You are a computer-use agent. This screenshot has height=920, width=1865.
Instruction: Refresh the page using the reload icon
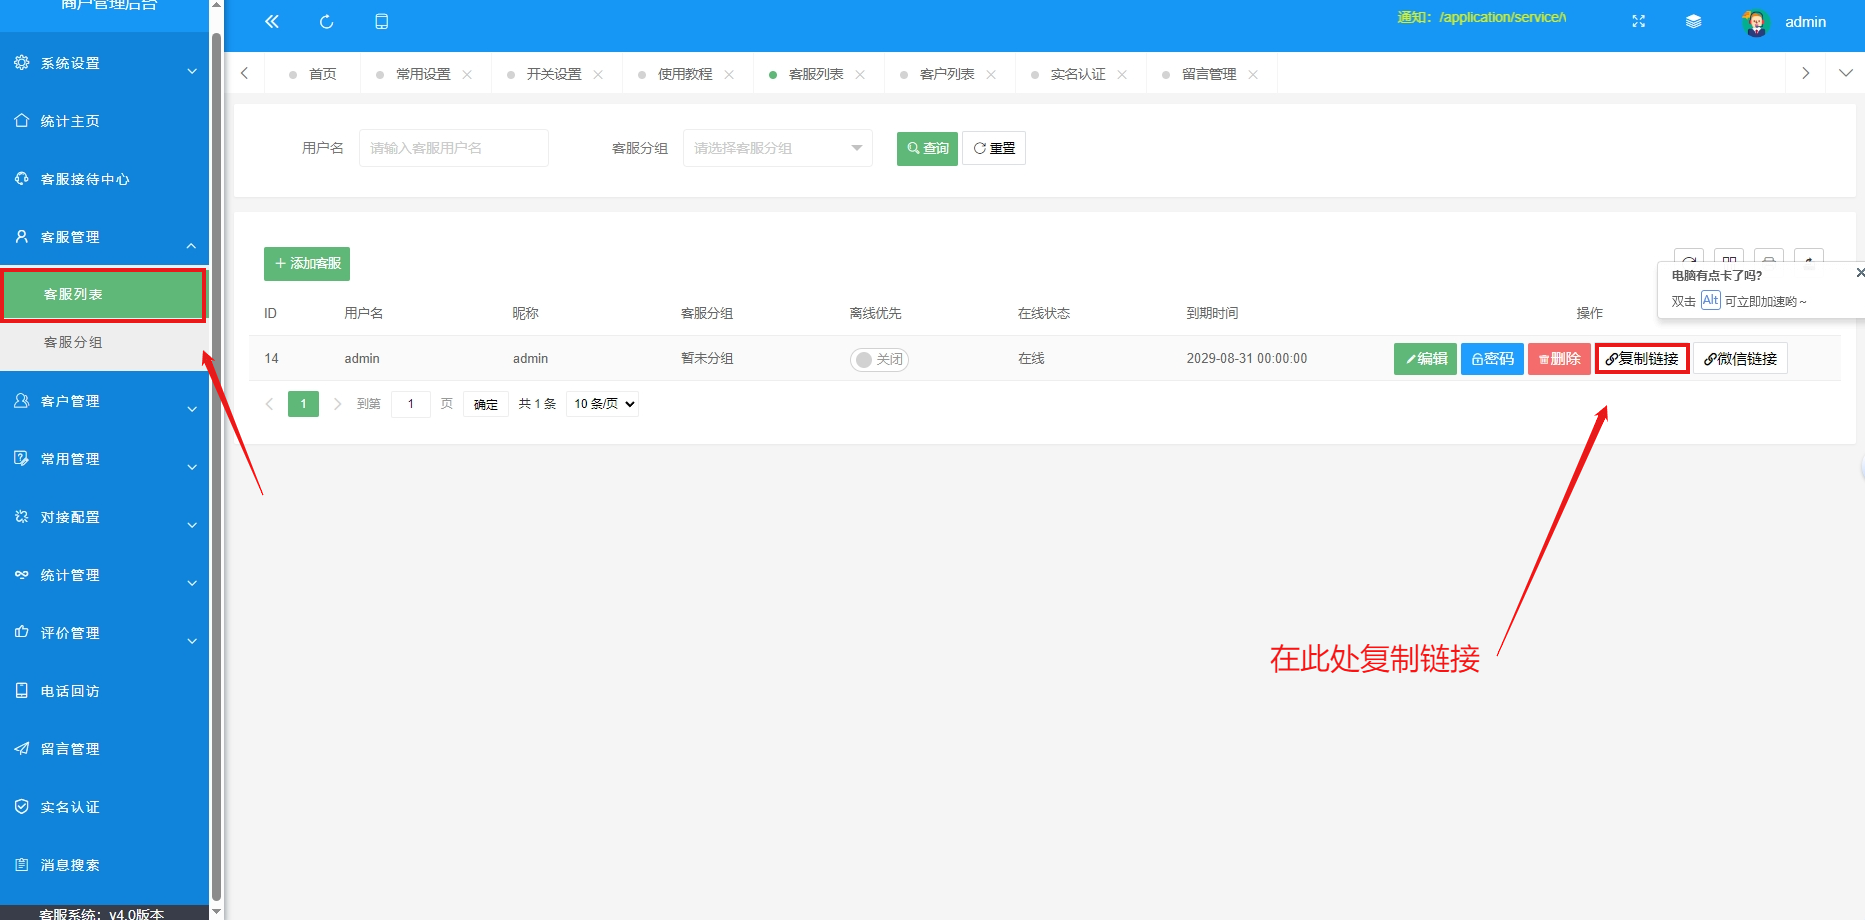pos(326,20)
